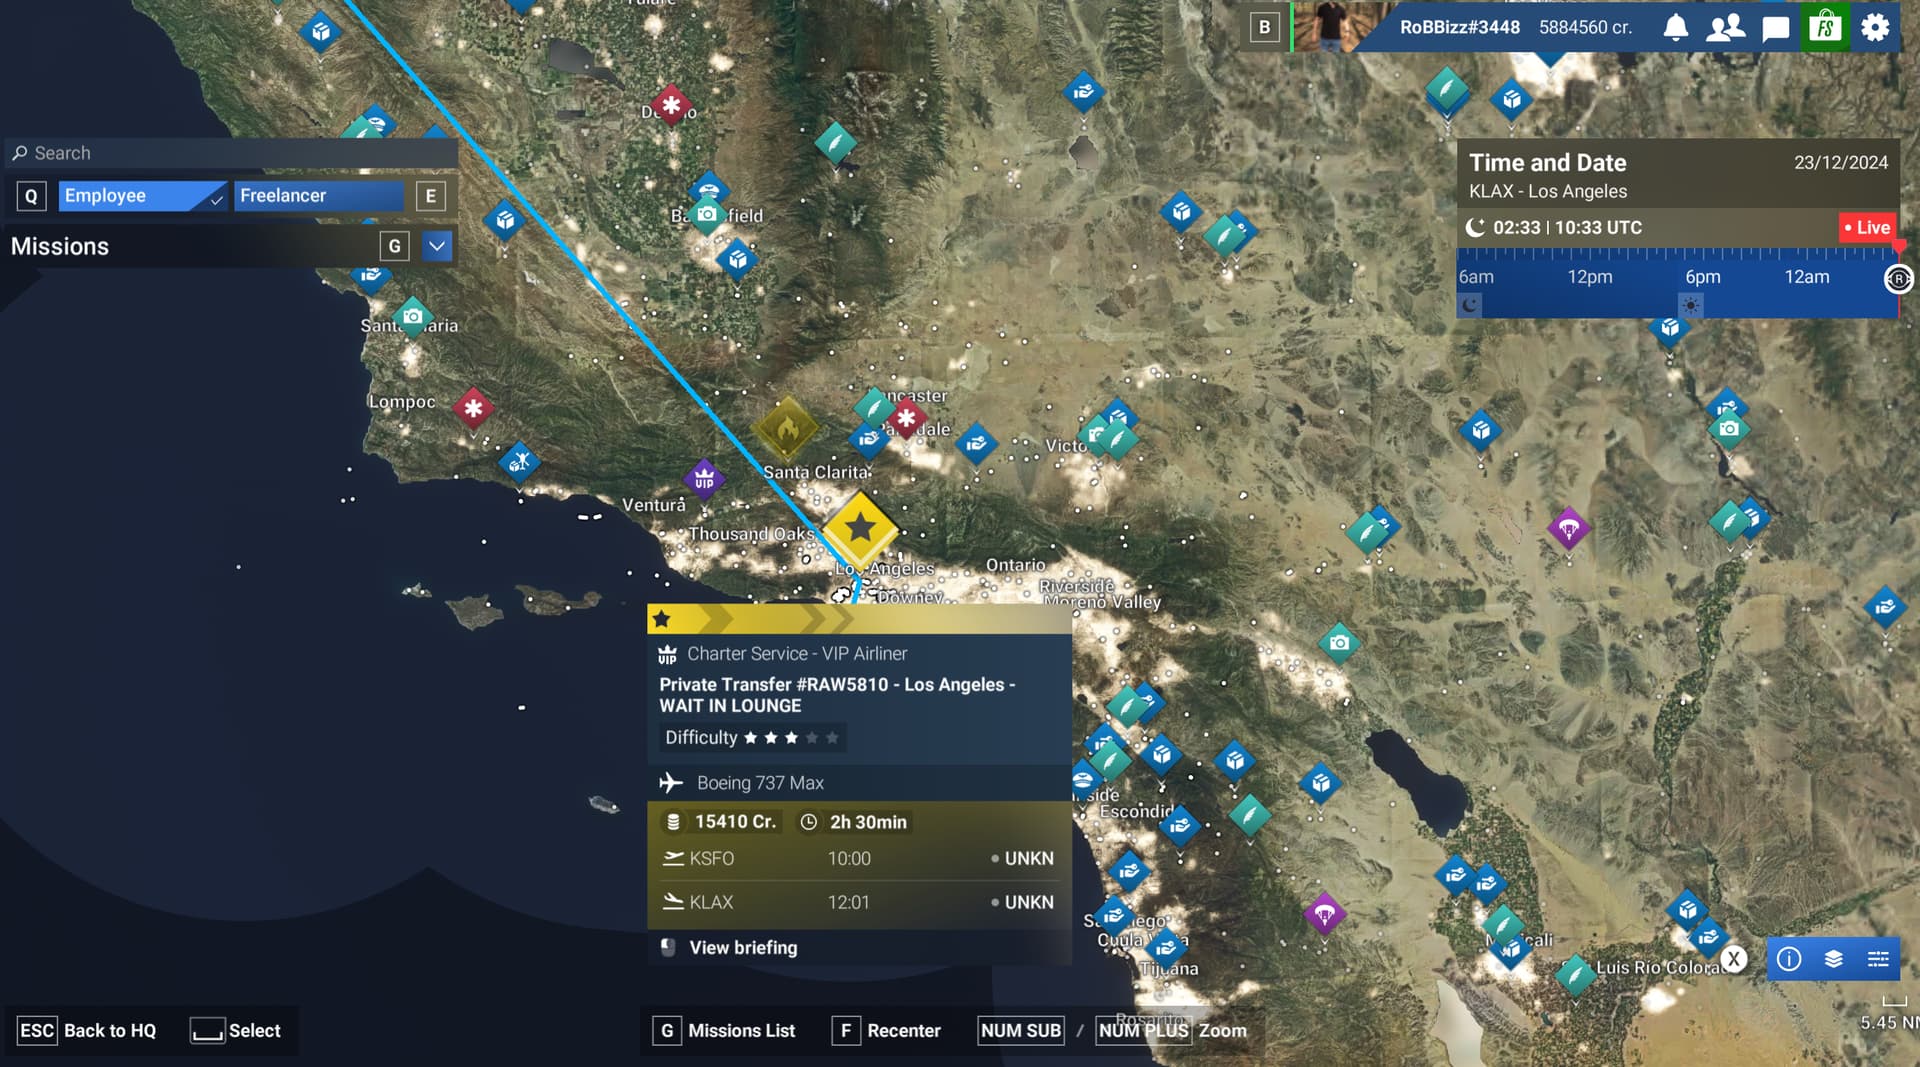Open the settings gear icon
Image resolution: width=1920 pixels, height=1067 pixels.
tap(1875, 27)
